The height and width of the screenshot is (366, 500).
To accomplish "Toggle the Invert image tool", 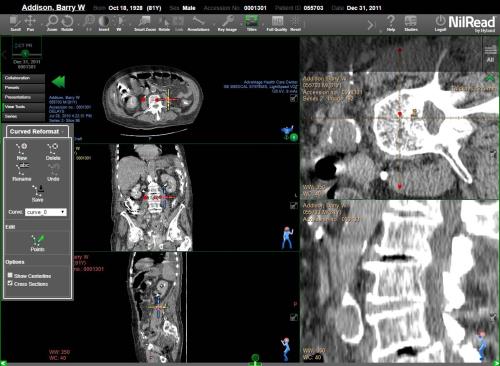I will point(104,23).
